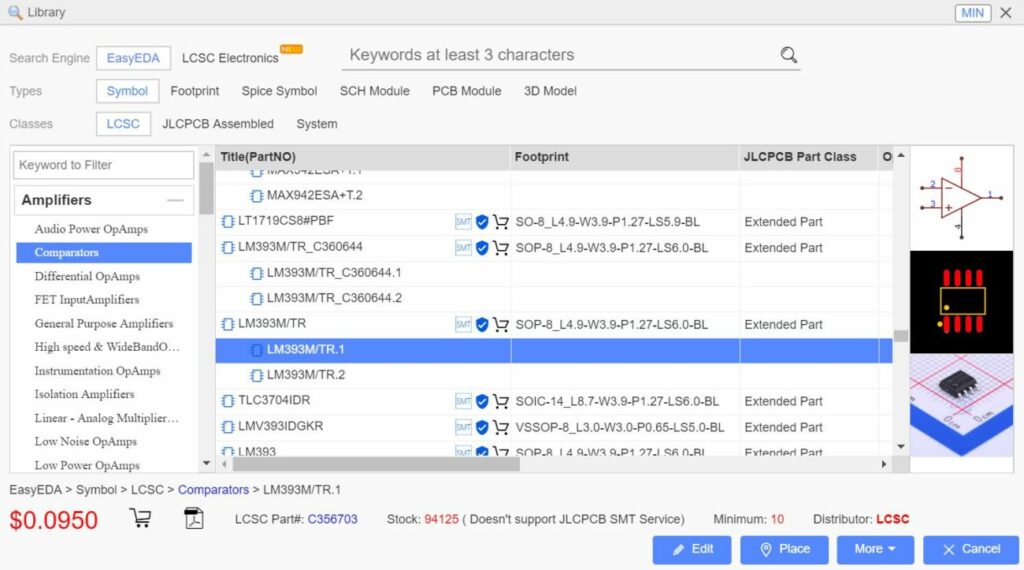Click the Keyword to Filter field
Viewport: 1024px width, 570px height.
click(104, 165)
